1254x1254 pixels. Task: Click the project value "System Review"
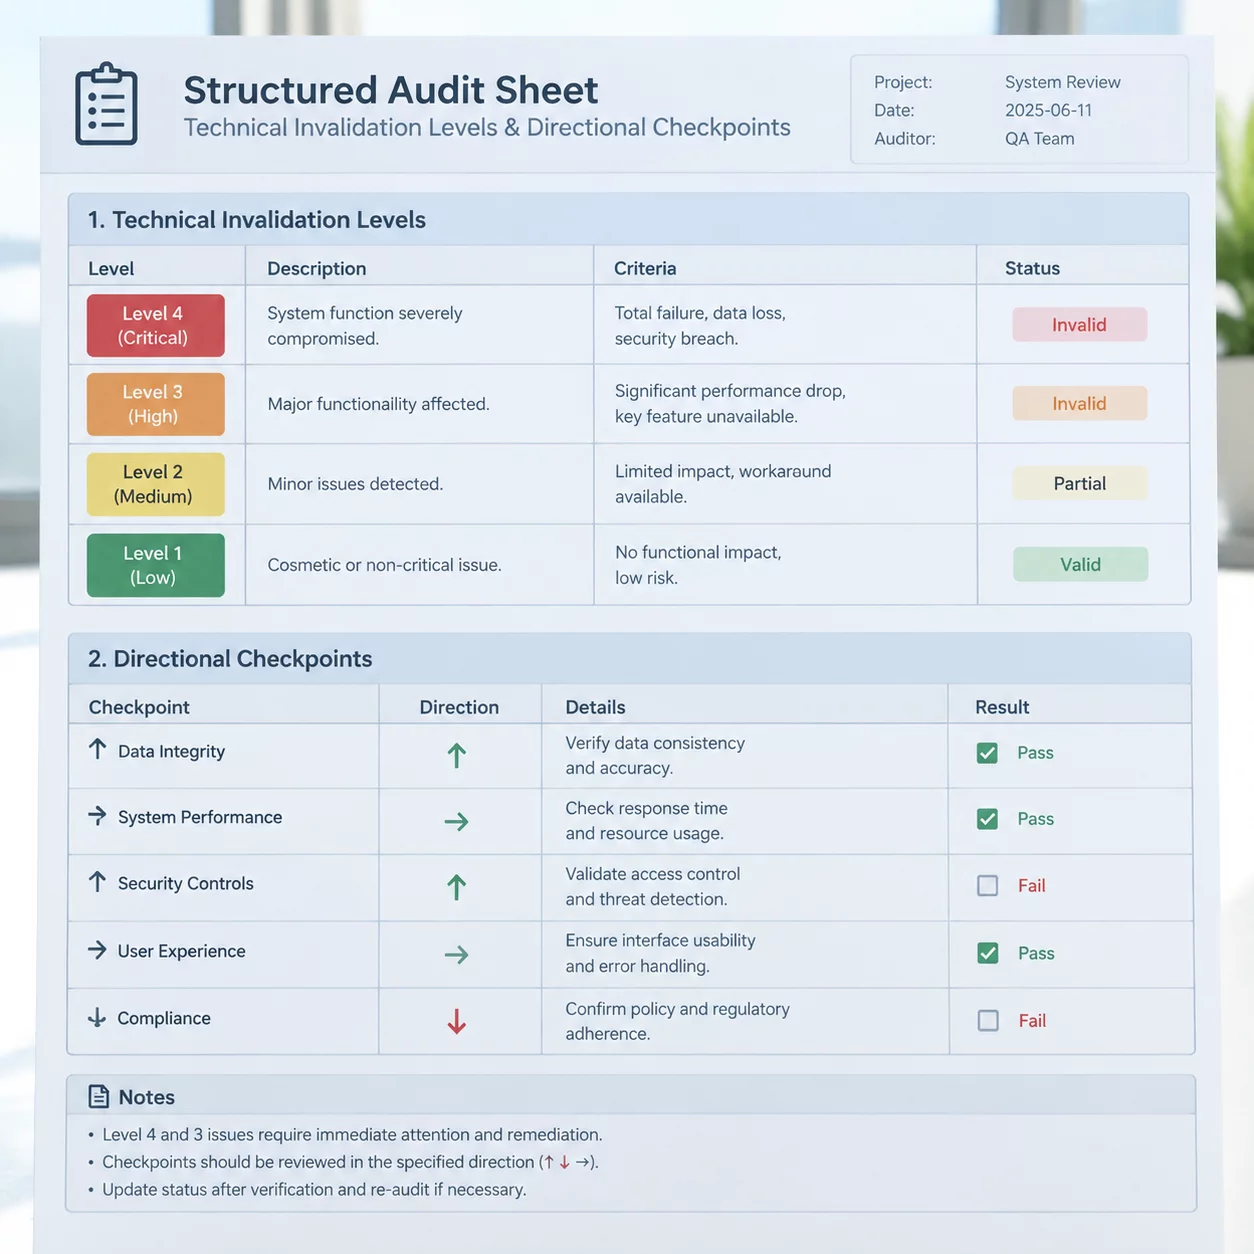click(x=1062, y=82)
